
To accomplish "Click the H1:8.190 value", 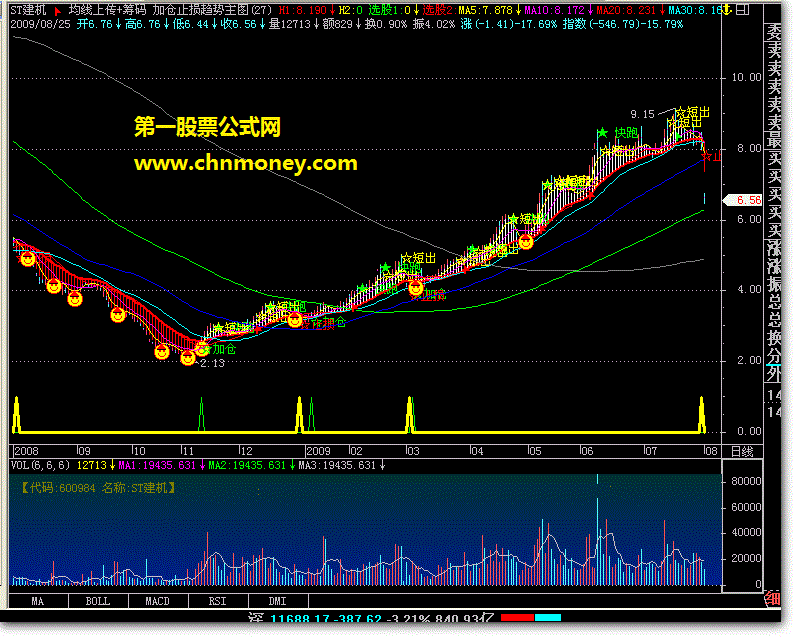I will click(303, 10).
